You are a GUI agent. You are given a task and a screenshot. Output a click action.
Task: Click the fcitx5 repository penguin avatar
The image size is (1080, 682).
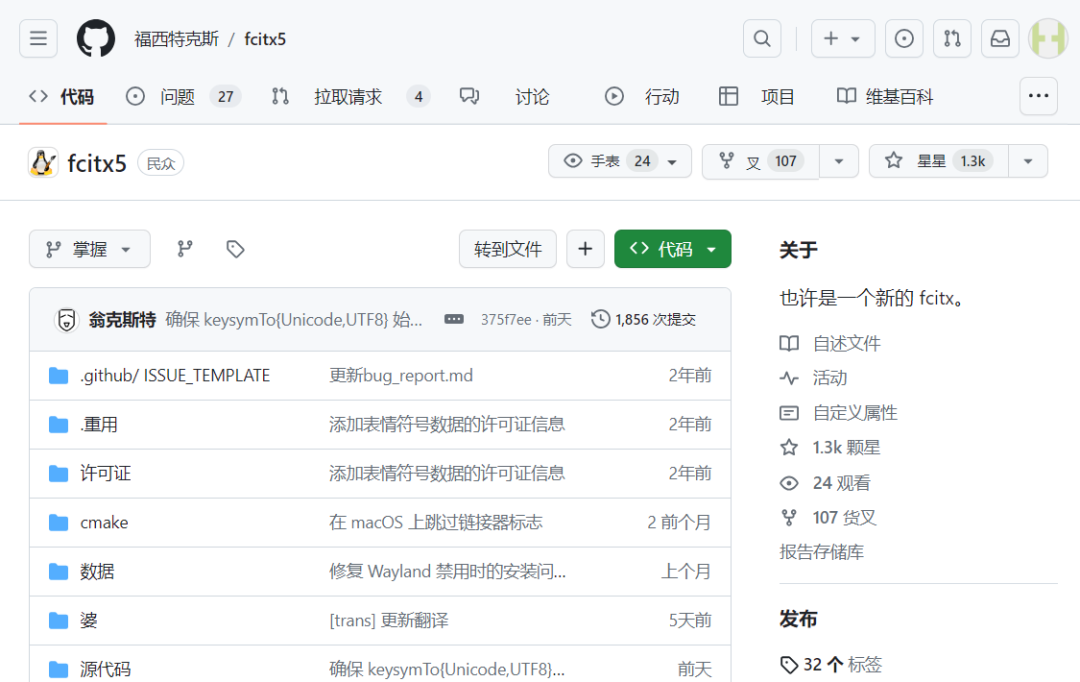click(x=43, y=163)
